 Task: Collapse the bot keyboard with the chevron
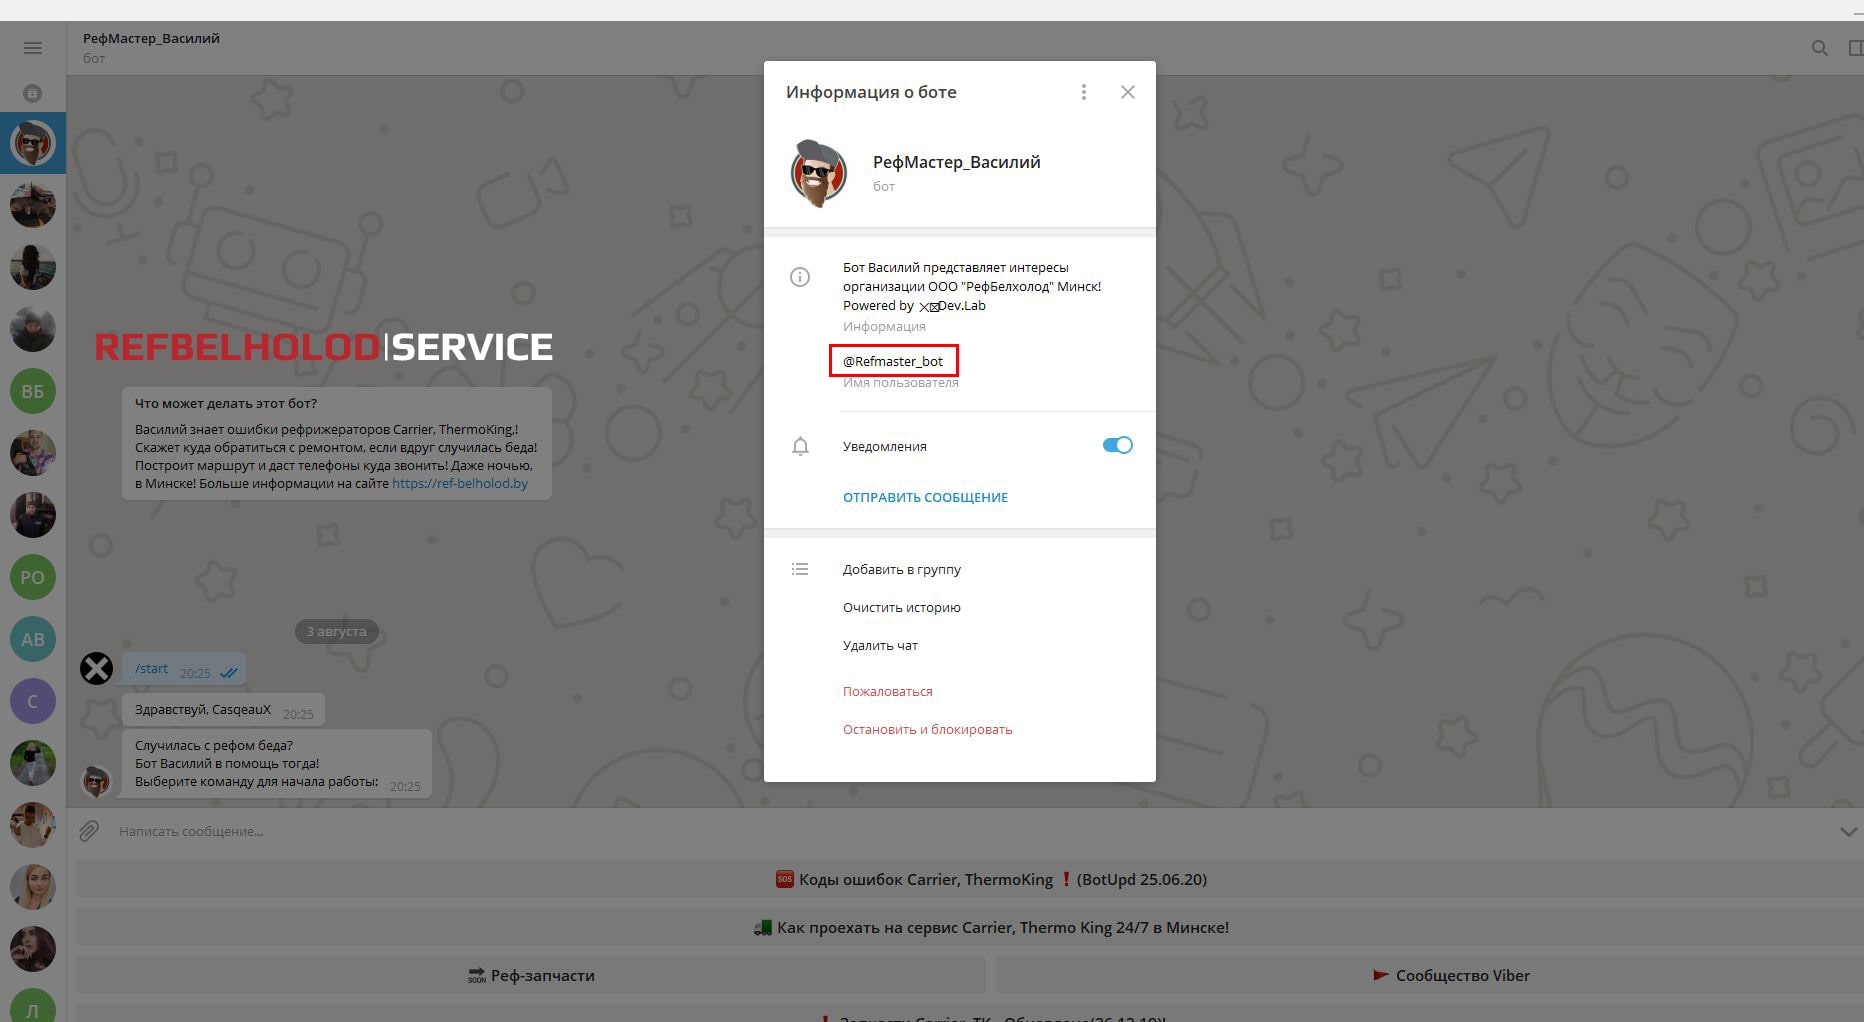pos(1848,831)
